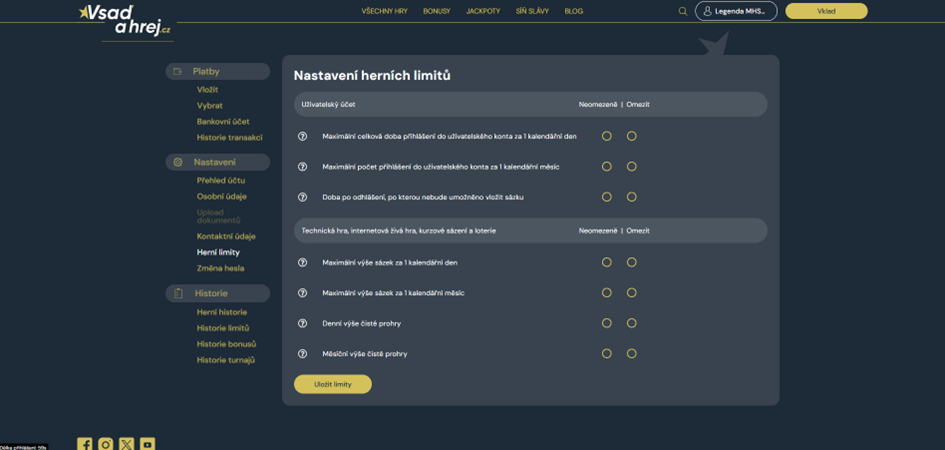The height and width of the screenshot is (450, 945).
Task: Select Neomezeně for daily login time
Action: coord(607,136)
